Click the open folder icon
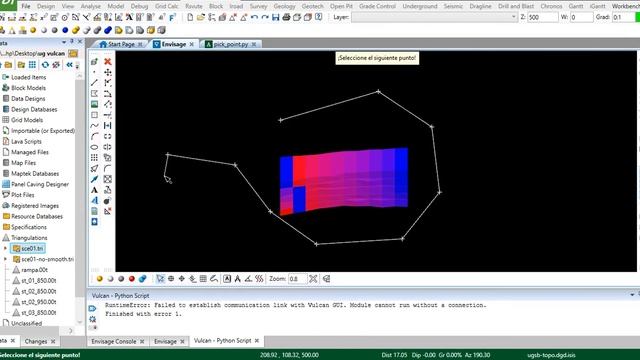The image size is (640, 360). (x=201, y=17)
